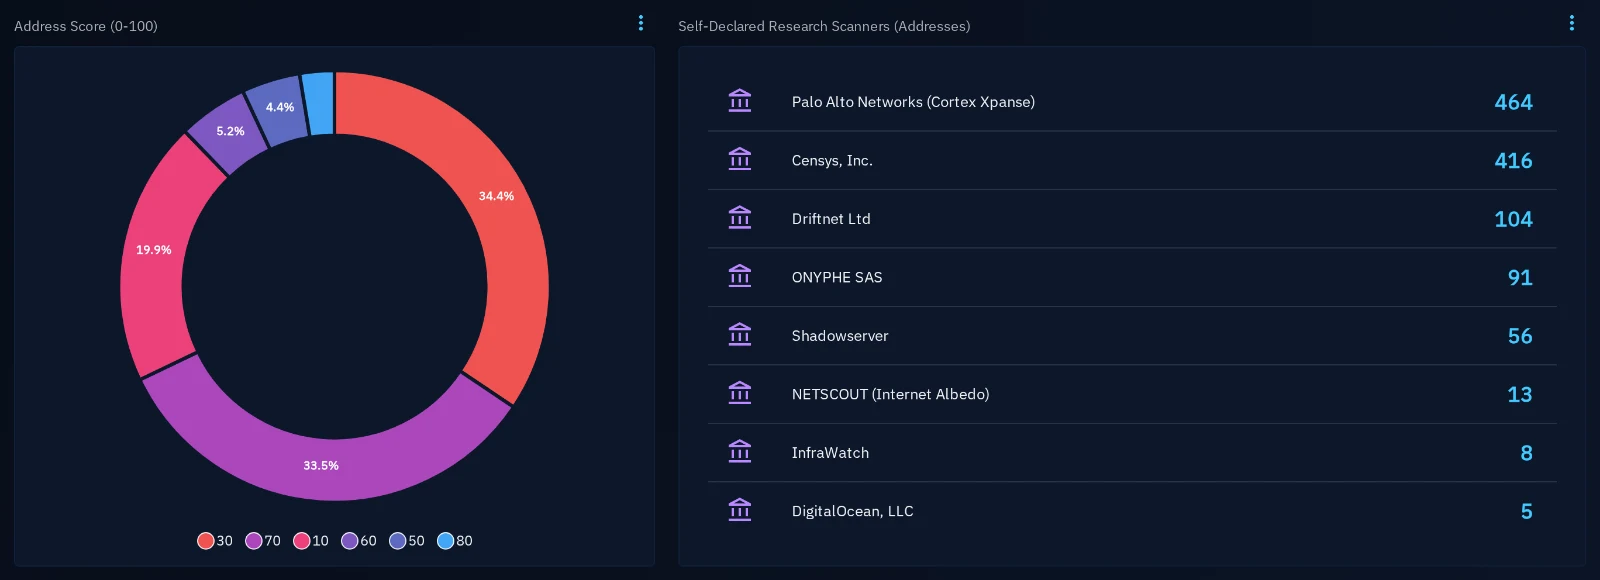Screen dimensions: 1600x580
Task: Click the address count 416
Action: [1513, 160]
